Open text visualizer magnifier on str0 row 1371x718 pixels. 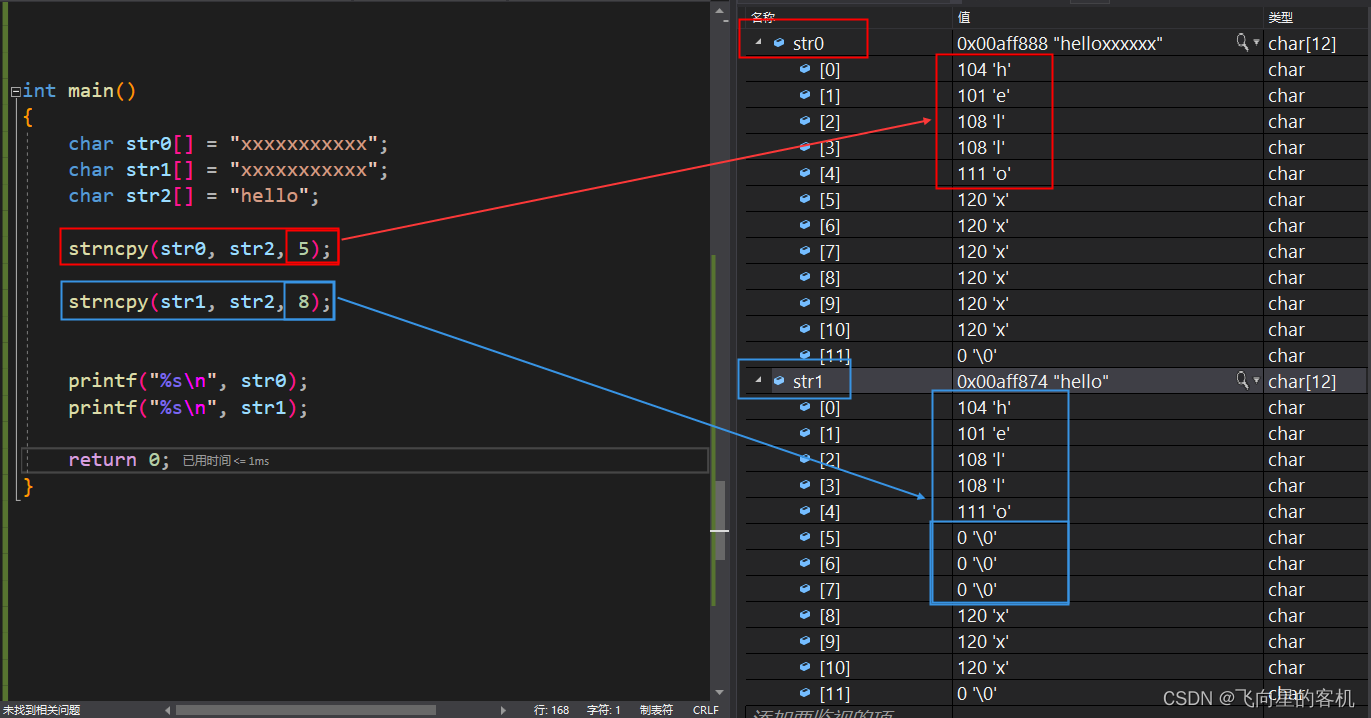(1242, 43)
